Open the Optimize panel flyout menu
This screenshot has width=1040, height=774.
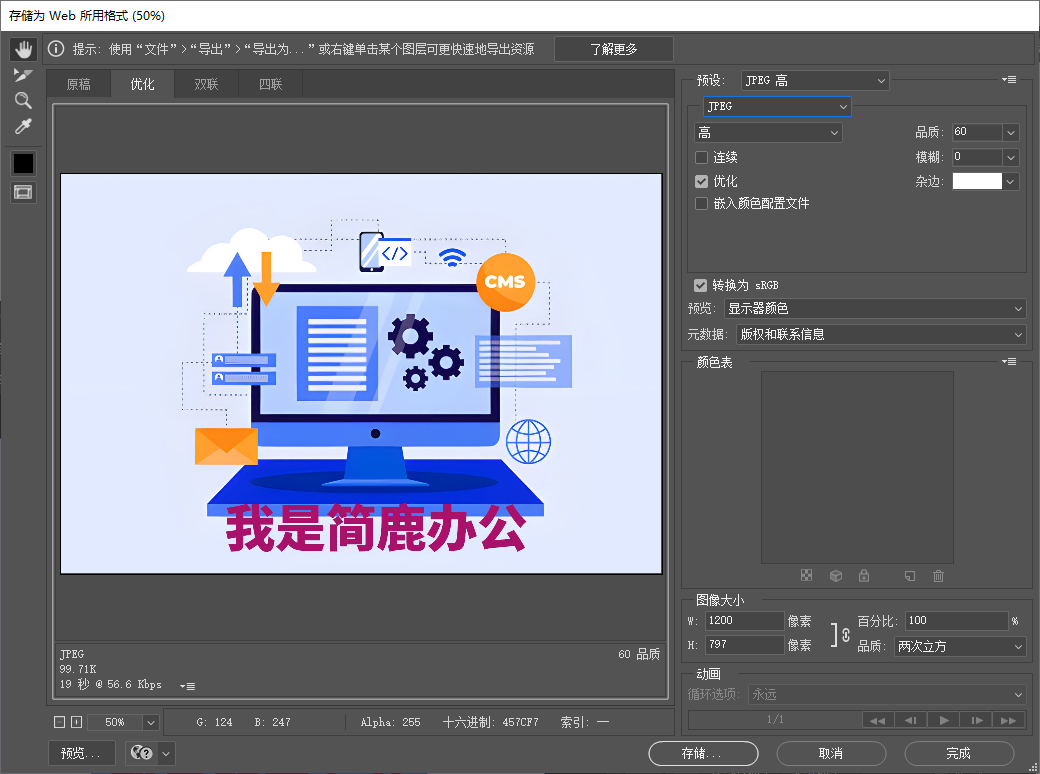click(1009, 79)
